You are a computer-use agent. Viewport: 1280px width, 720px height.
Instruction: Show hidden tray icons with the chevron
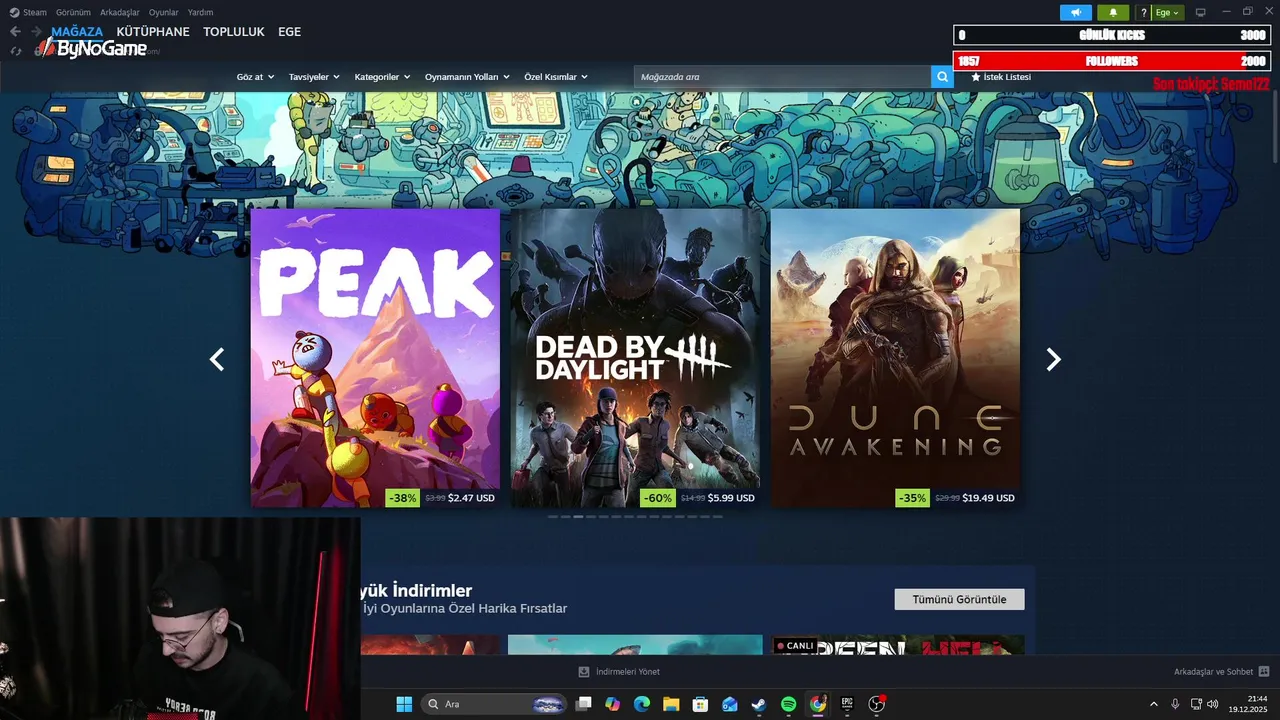click(1153, 704)
